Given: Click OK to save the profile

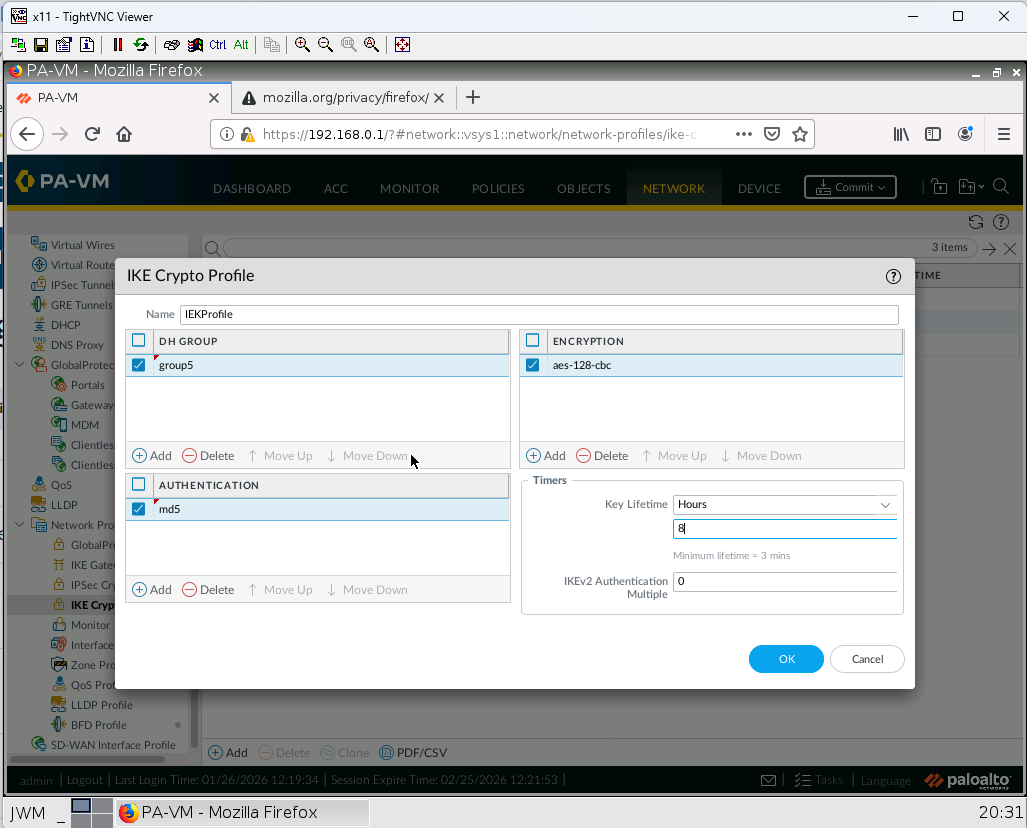Looking at the screenshot, I should [x=786, y=659].
